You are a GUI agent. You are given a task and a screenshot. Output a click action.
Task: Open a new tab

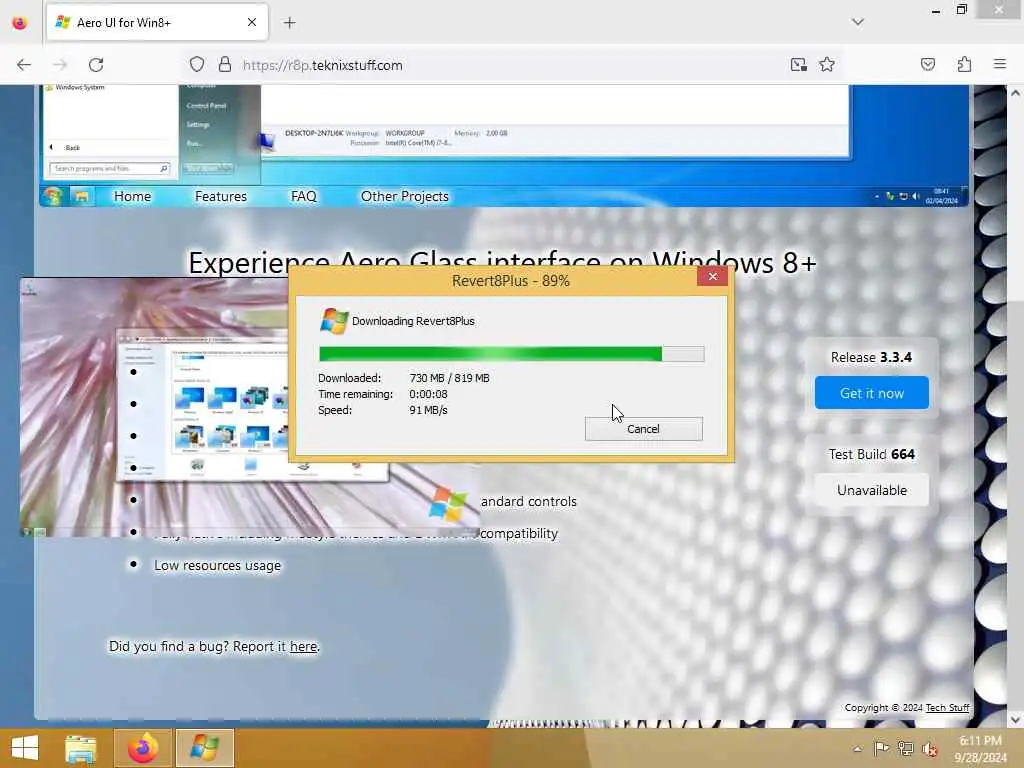[x=289, y=23]
